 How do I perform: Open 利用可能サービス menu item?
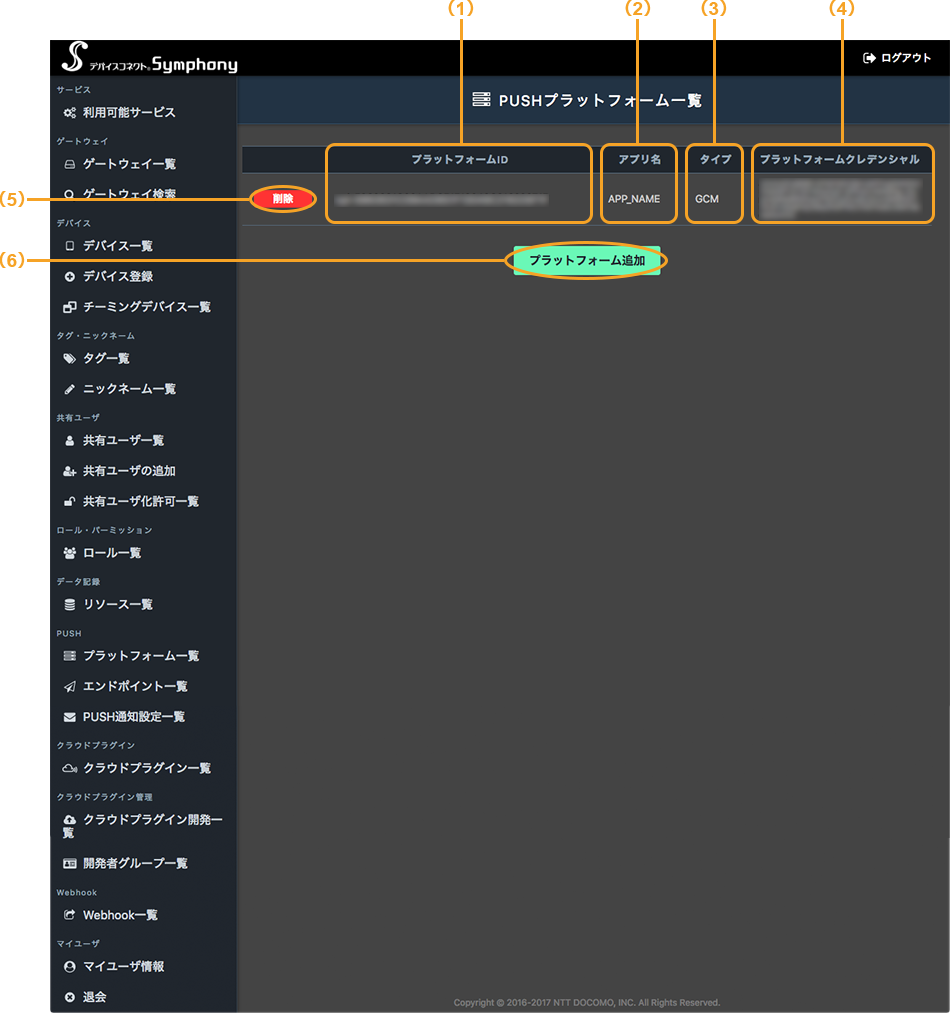[129, 113]
